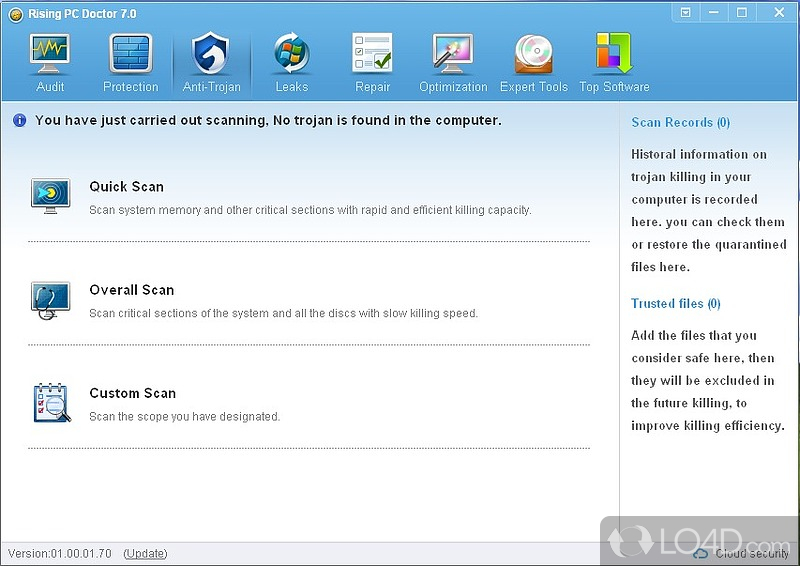Viewport: 800px width, 566px height.
Task: Select the Protection brick wall icon
Action: (x=130, y=61)
